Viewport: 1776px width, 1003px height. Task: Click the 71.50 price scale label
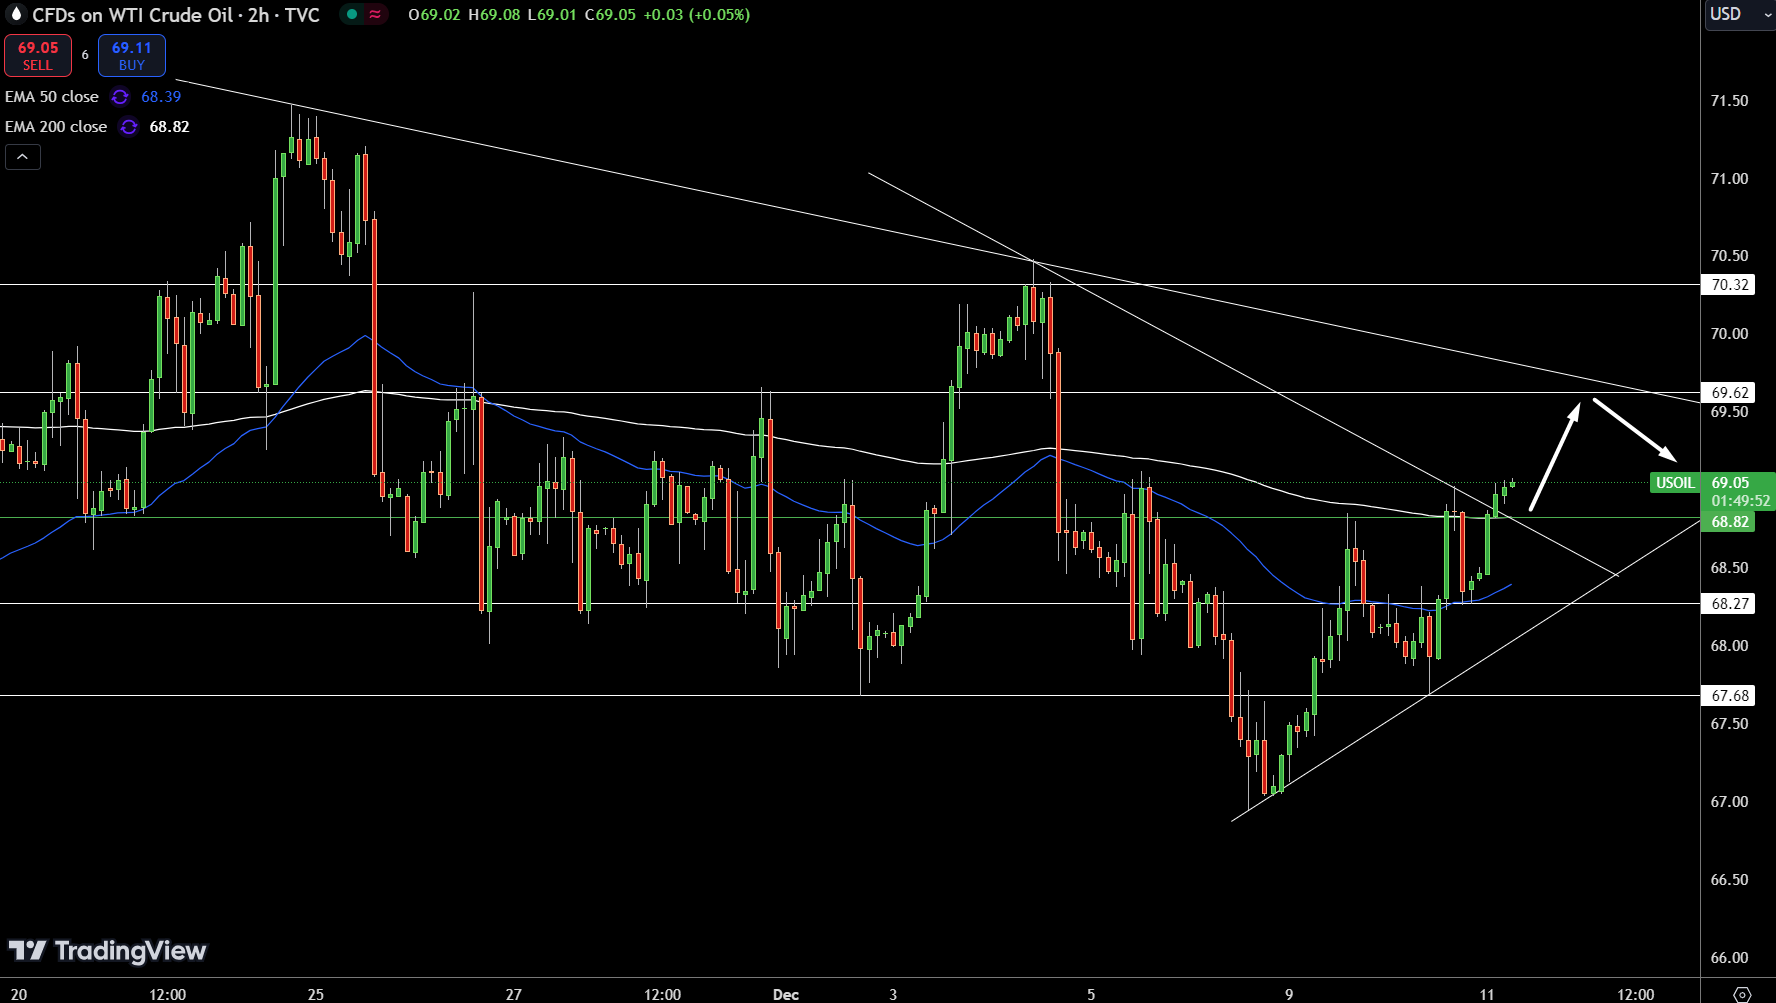point(1729,101)
